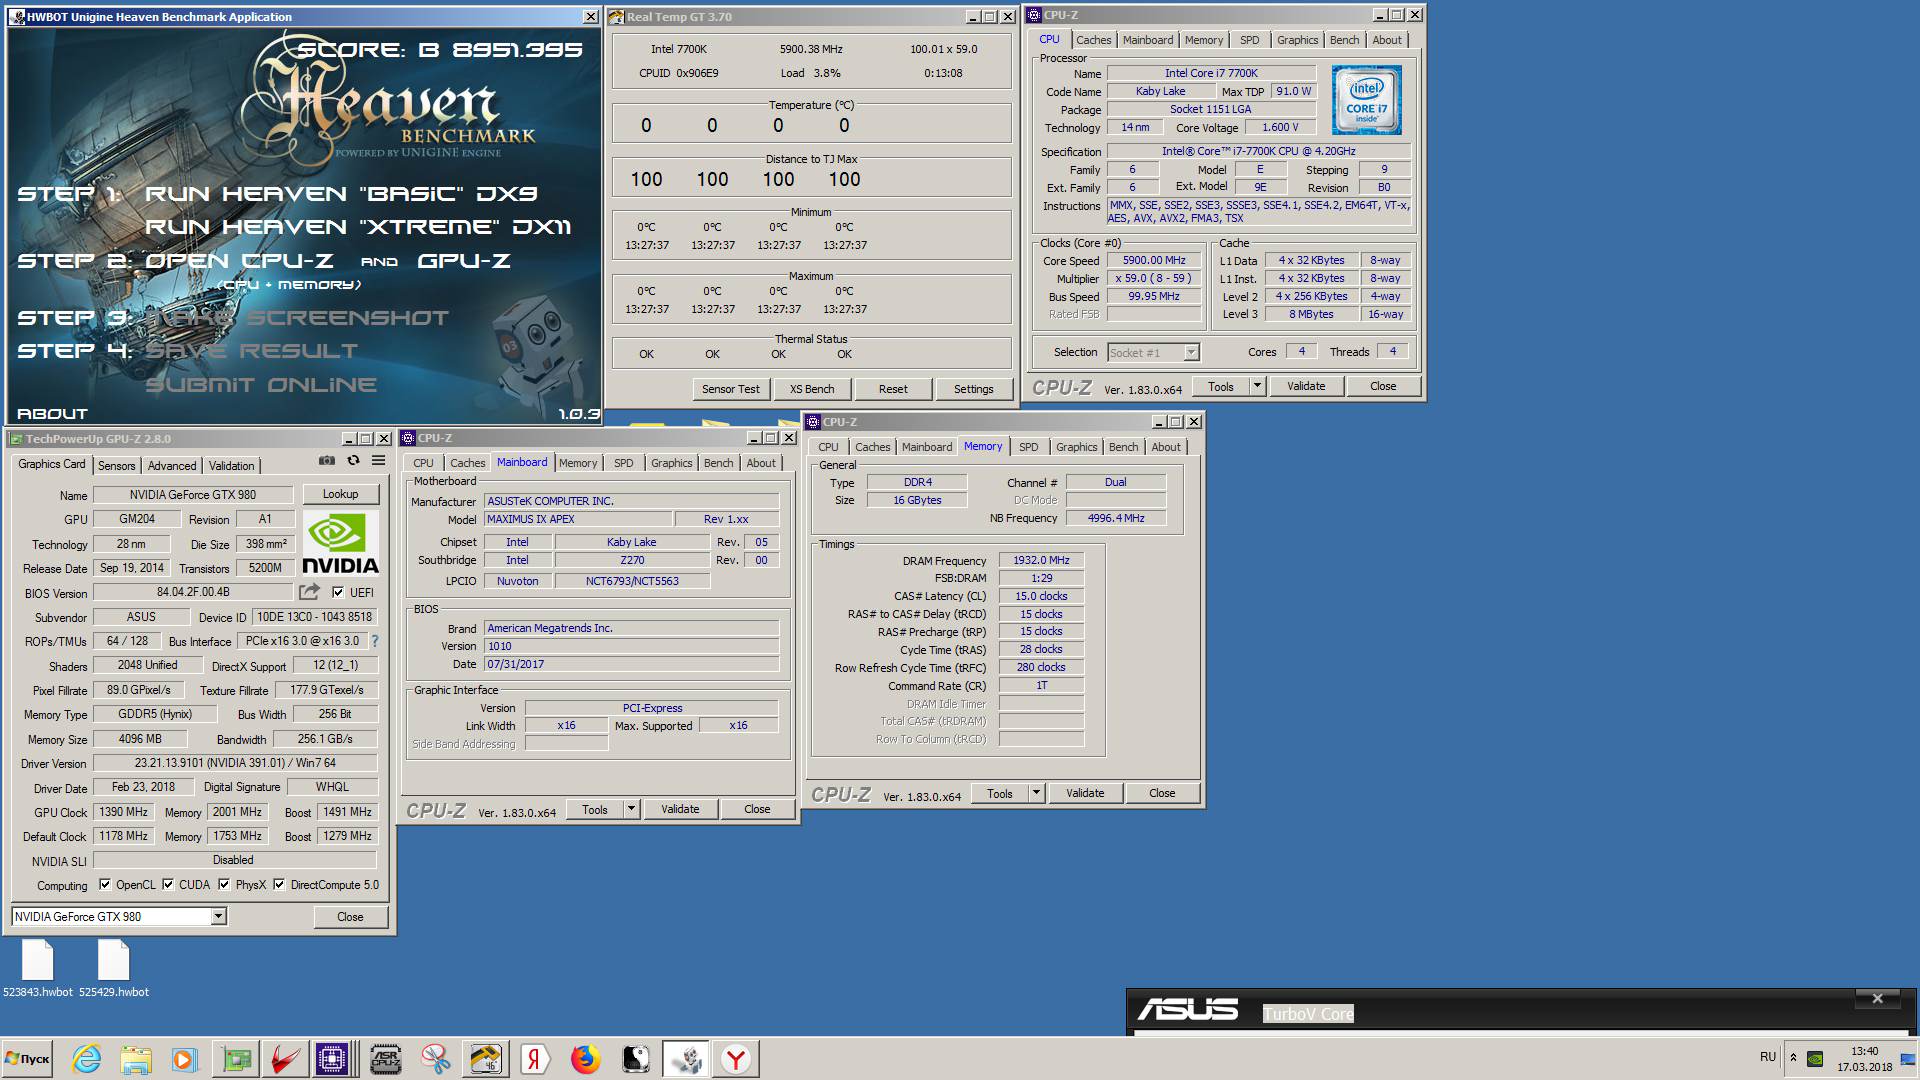Viewport: 1920px width, 1080px height.
Task: Take a GPU-Z screenshot with camera icon
Action: click(x=327, y=461)
